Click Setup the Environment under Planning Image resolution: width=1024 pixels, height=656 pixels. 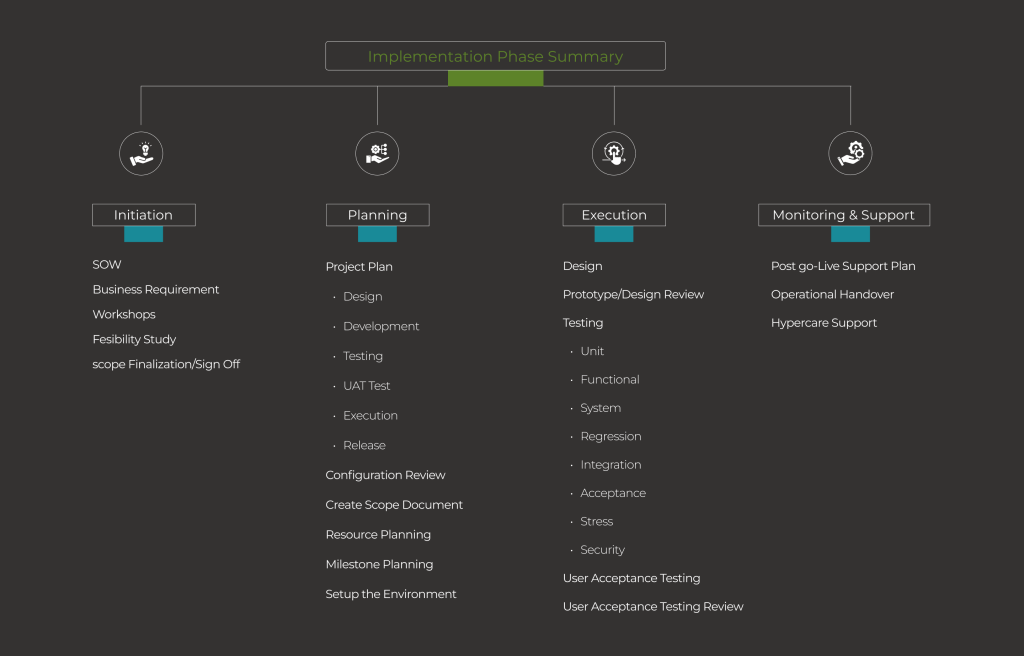(x=390, y=593)
